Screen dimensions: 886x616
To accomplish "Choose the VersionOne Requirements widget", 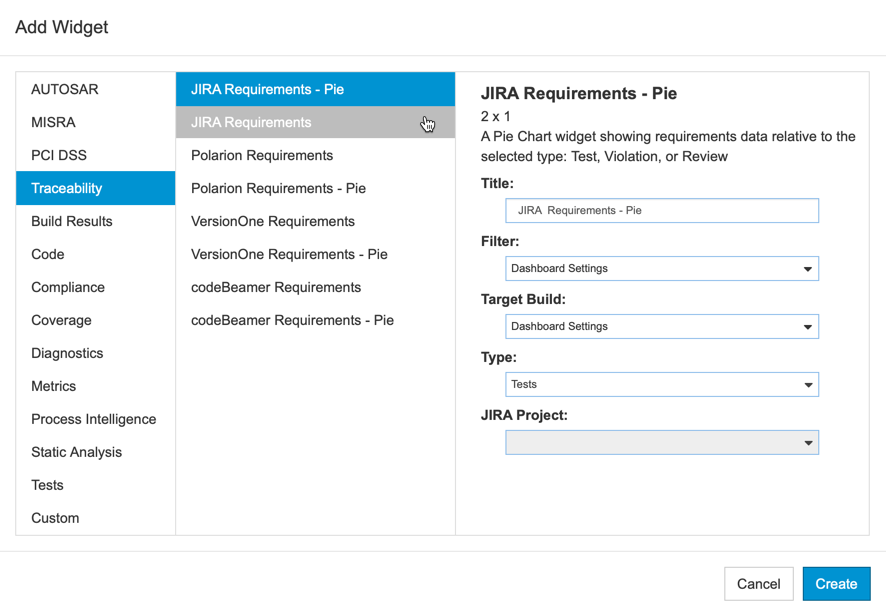I will point(315,221).
